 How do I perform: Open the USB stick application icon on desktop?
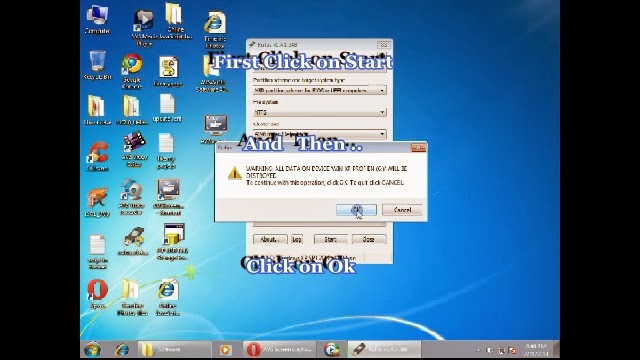click(133, 242)
